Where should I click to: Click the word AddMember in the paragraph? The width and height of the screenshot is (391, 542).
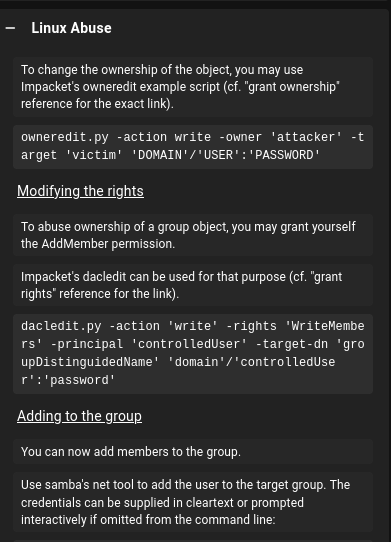point(75,244)
